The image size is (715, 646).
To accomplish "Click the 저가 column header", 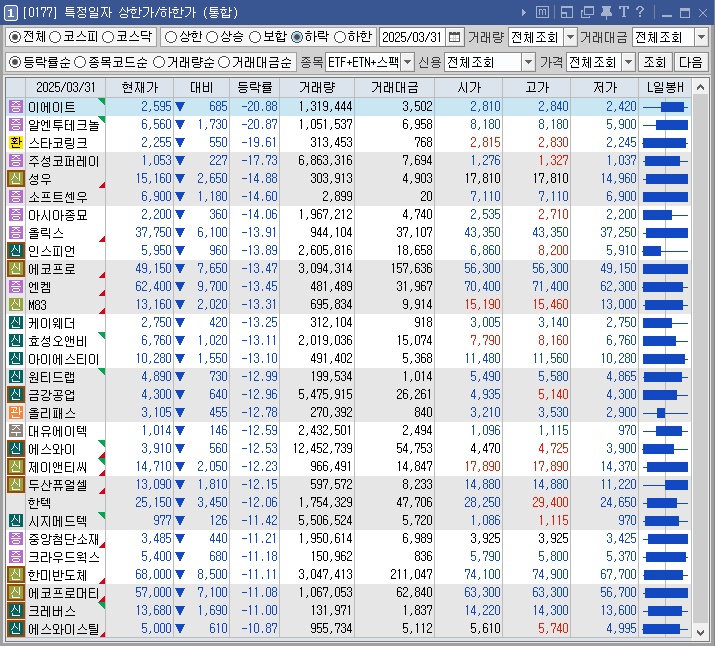I will pos(605,88).
